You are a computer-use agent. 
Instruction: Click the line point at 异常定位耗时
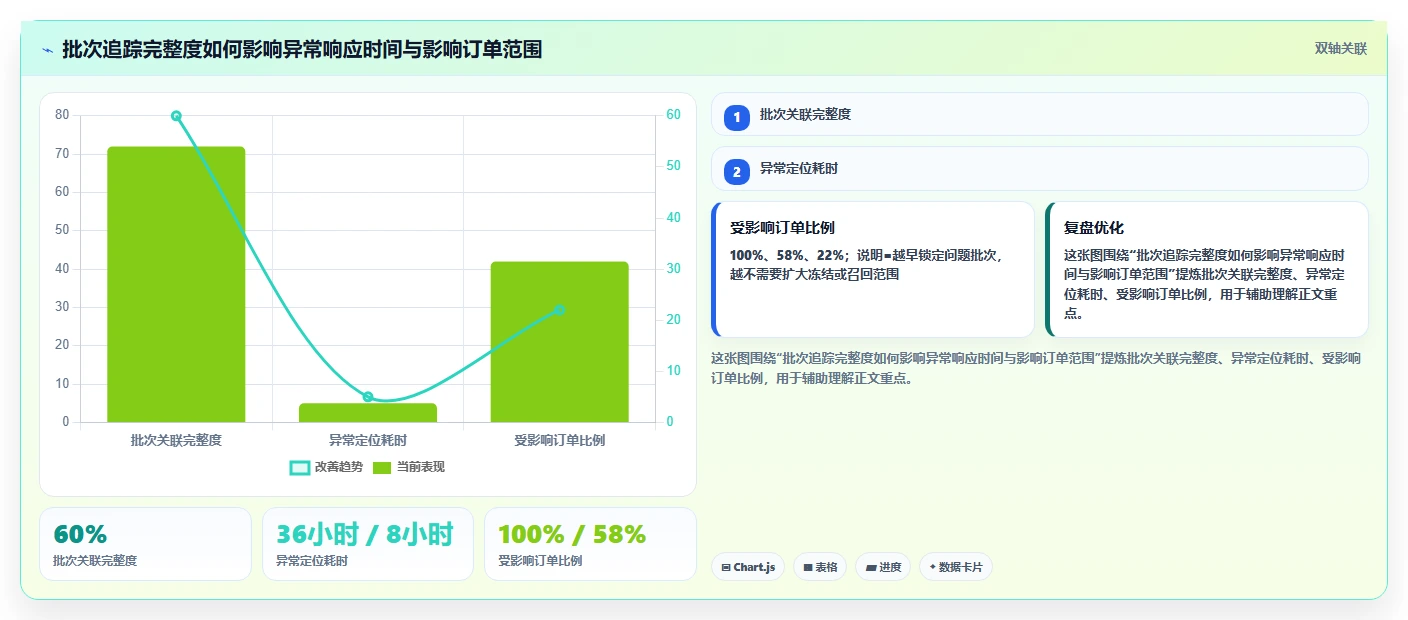coord(368,397)
